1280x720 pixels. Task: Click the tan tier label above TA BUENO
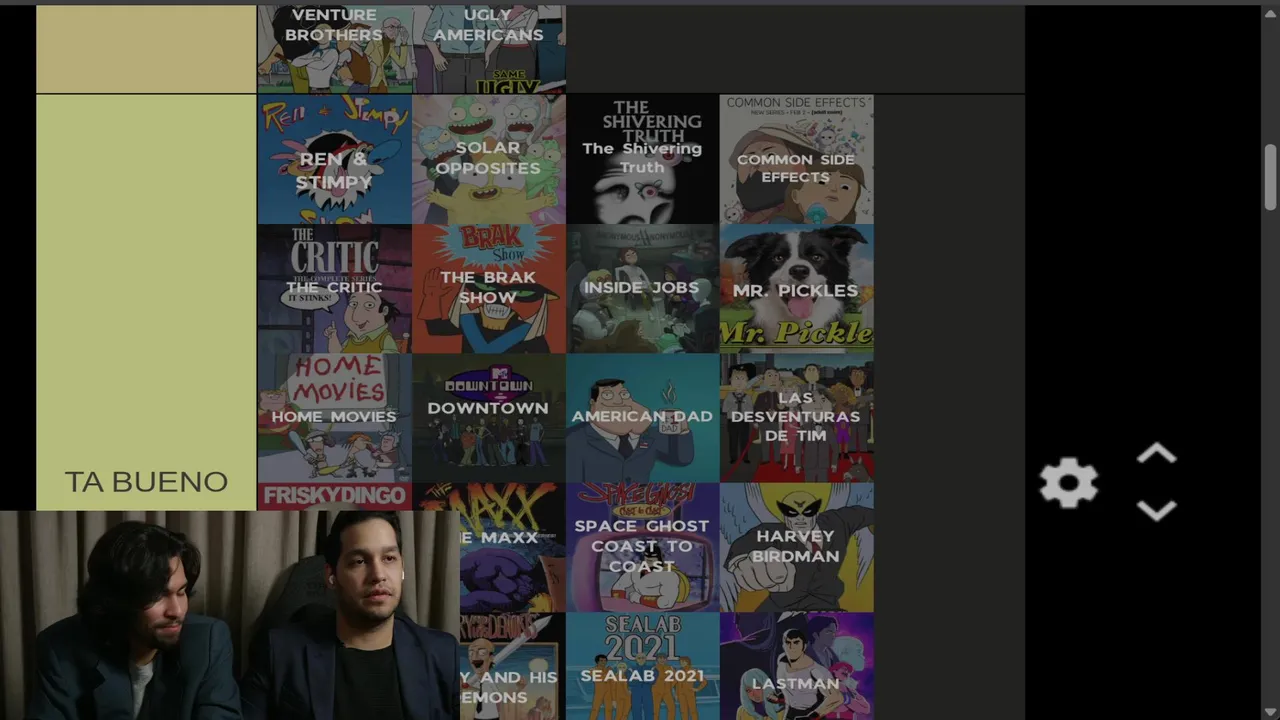146,49
